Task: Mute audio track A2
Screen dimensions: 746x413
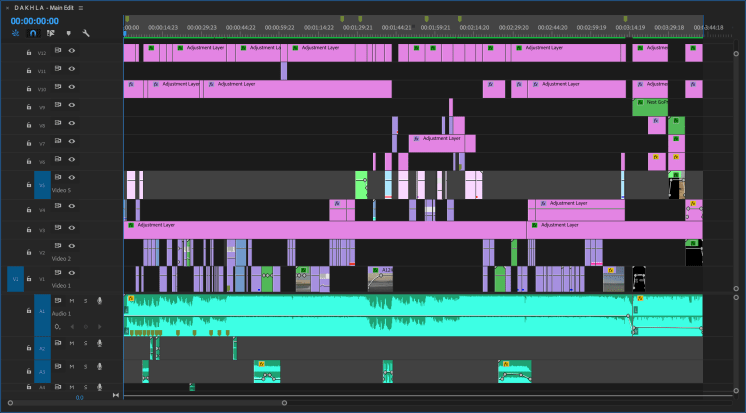Action: (x=71, y=343)
